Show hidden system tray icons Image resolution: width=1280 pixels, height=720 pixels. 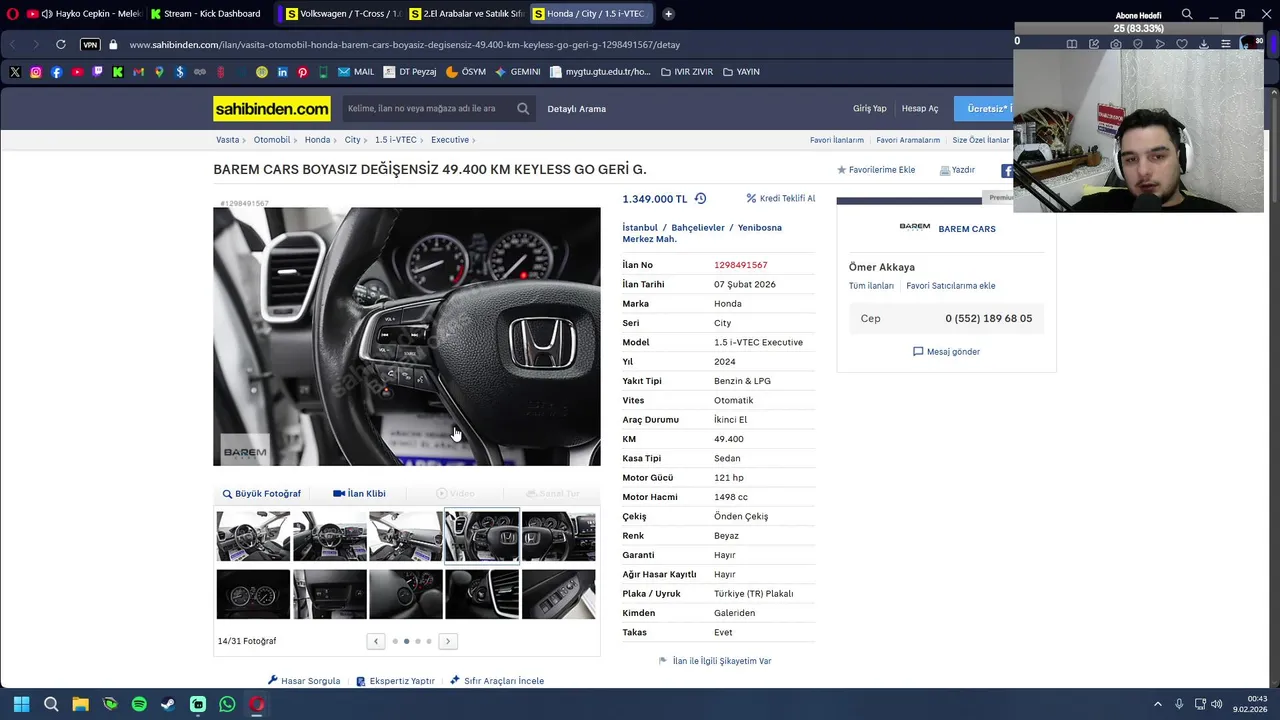(x=1158, y=704)
